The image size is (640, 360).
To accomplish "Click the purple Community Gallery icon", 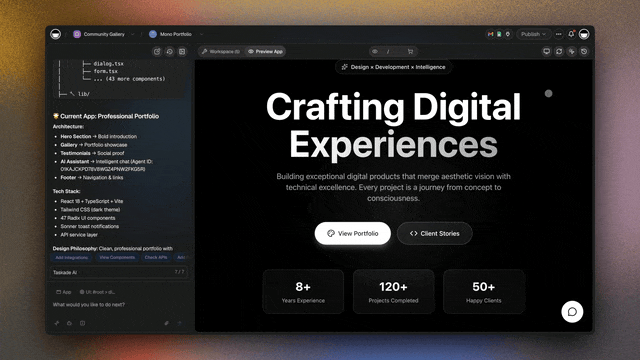I will [77, 34].
